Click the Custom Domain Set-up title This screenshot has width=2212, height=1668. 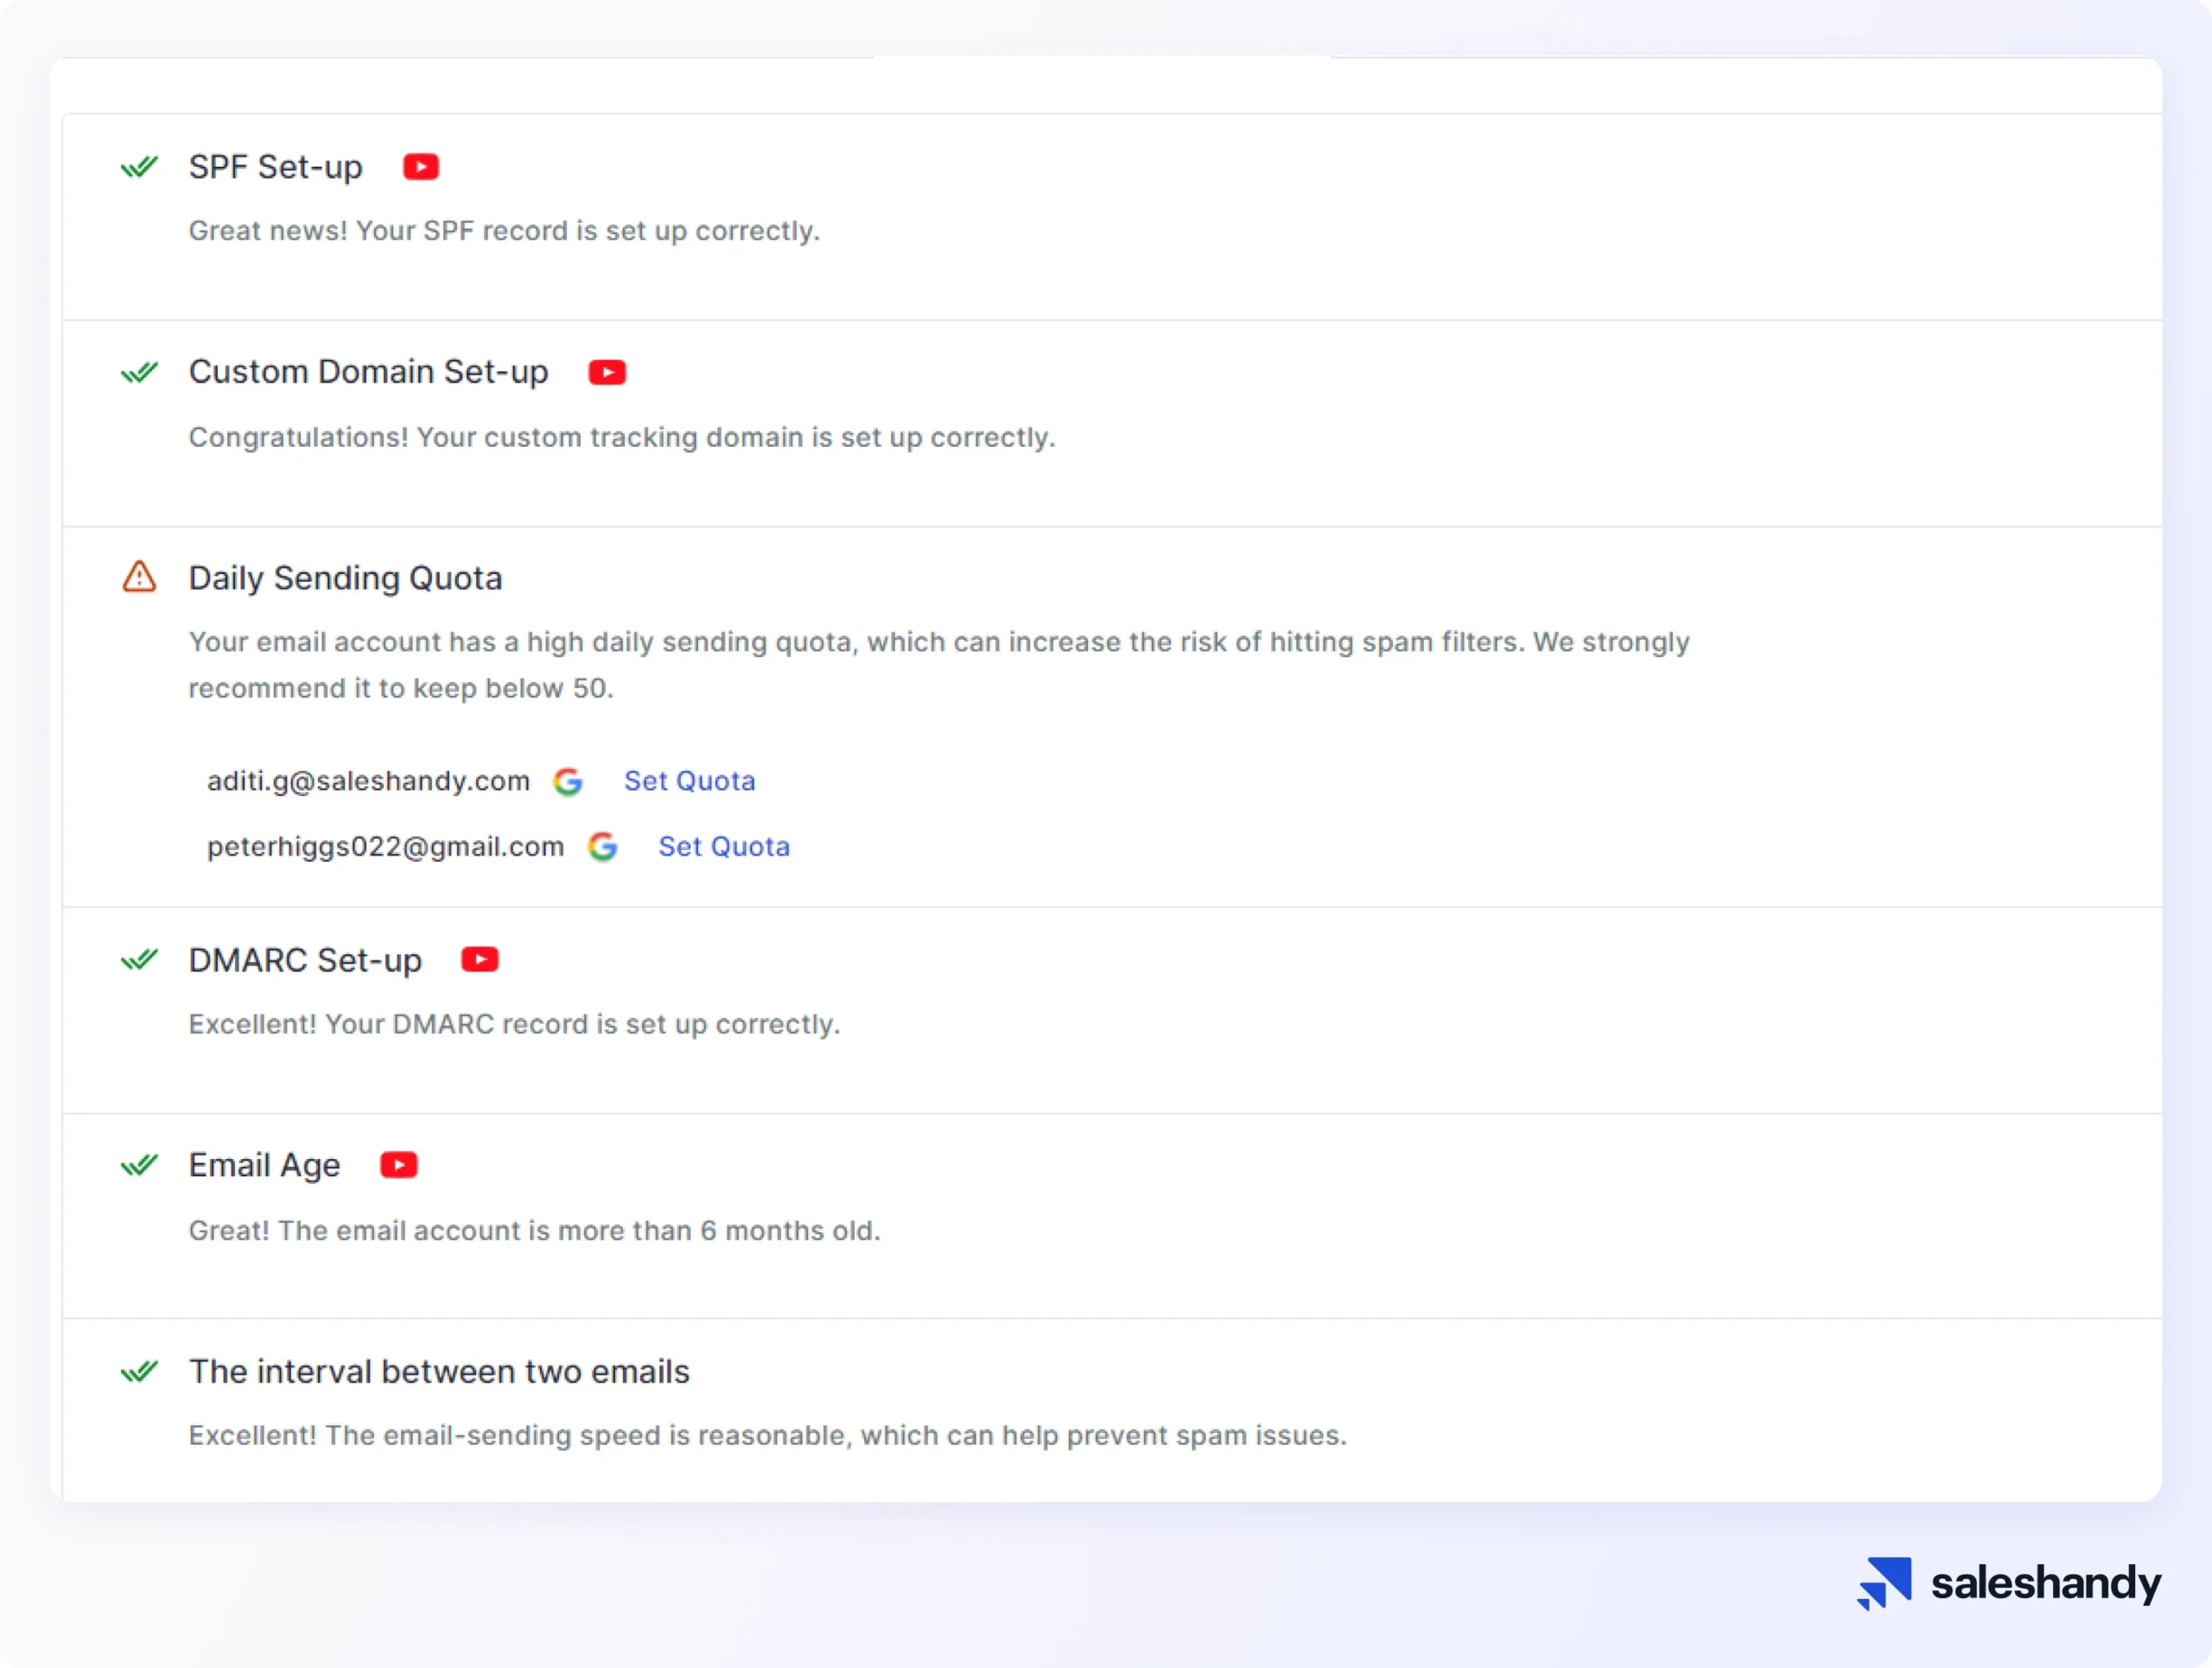point(368,372)
